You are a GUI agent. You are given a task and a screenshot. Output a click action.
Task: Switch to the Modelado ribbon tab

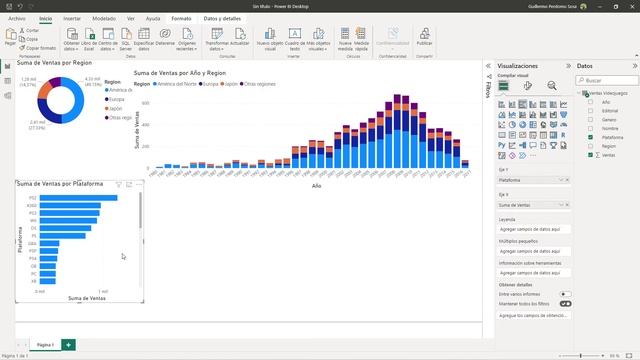[x=104, y=19]
